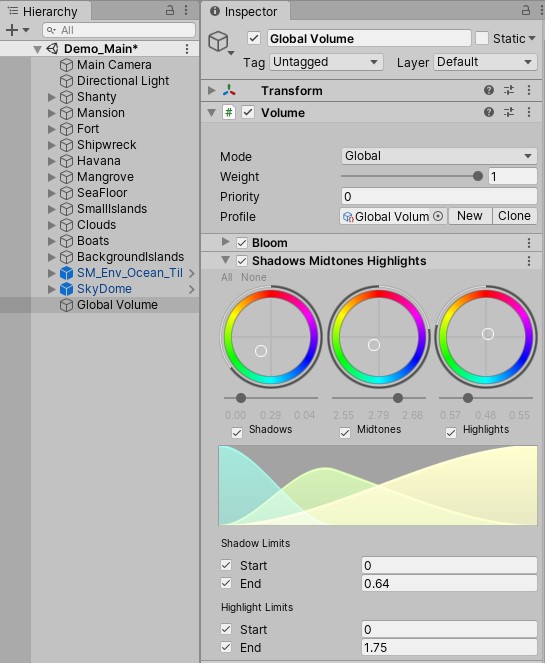This screenshot has height=663, width=545.
Task: Open the Bloom override kebab menu
Action: 529,243
